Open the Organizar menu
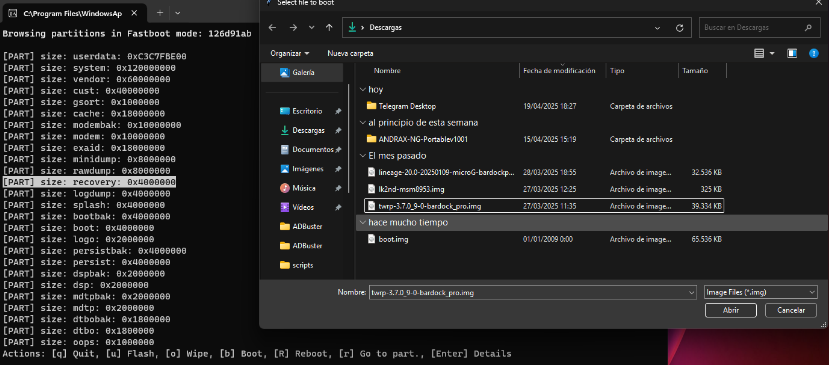829x365 pixels. pos(290,53)
